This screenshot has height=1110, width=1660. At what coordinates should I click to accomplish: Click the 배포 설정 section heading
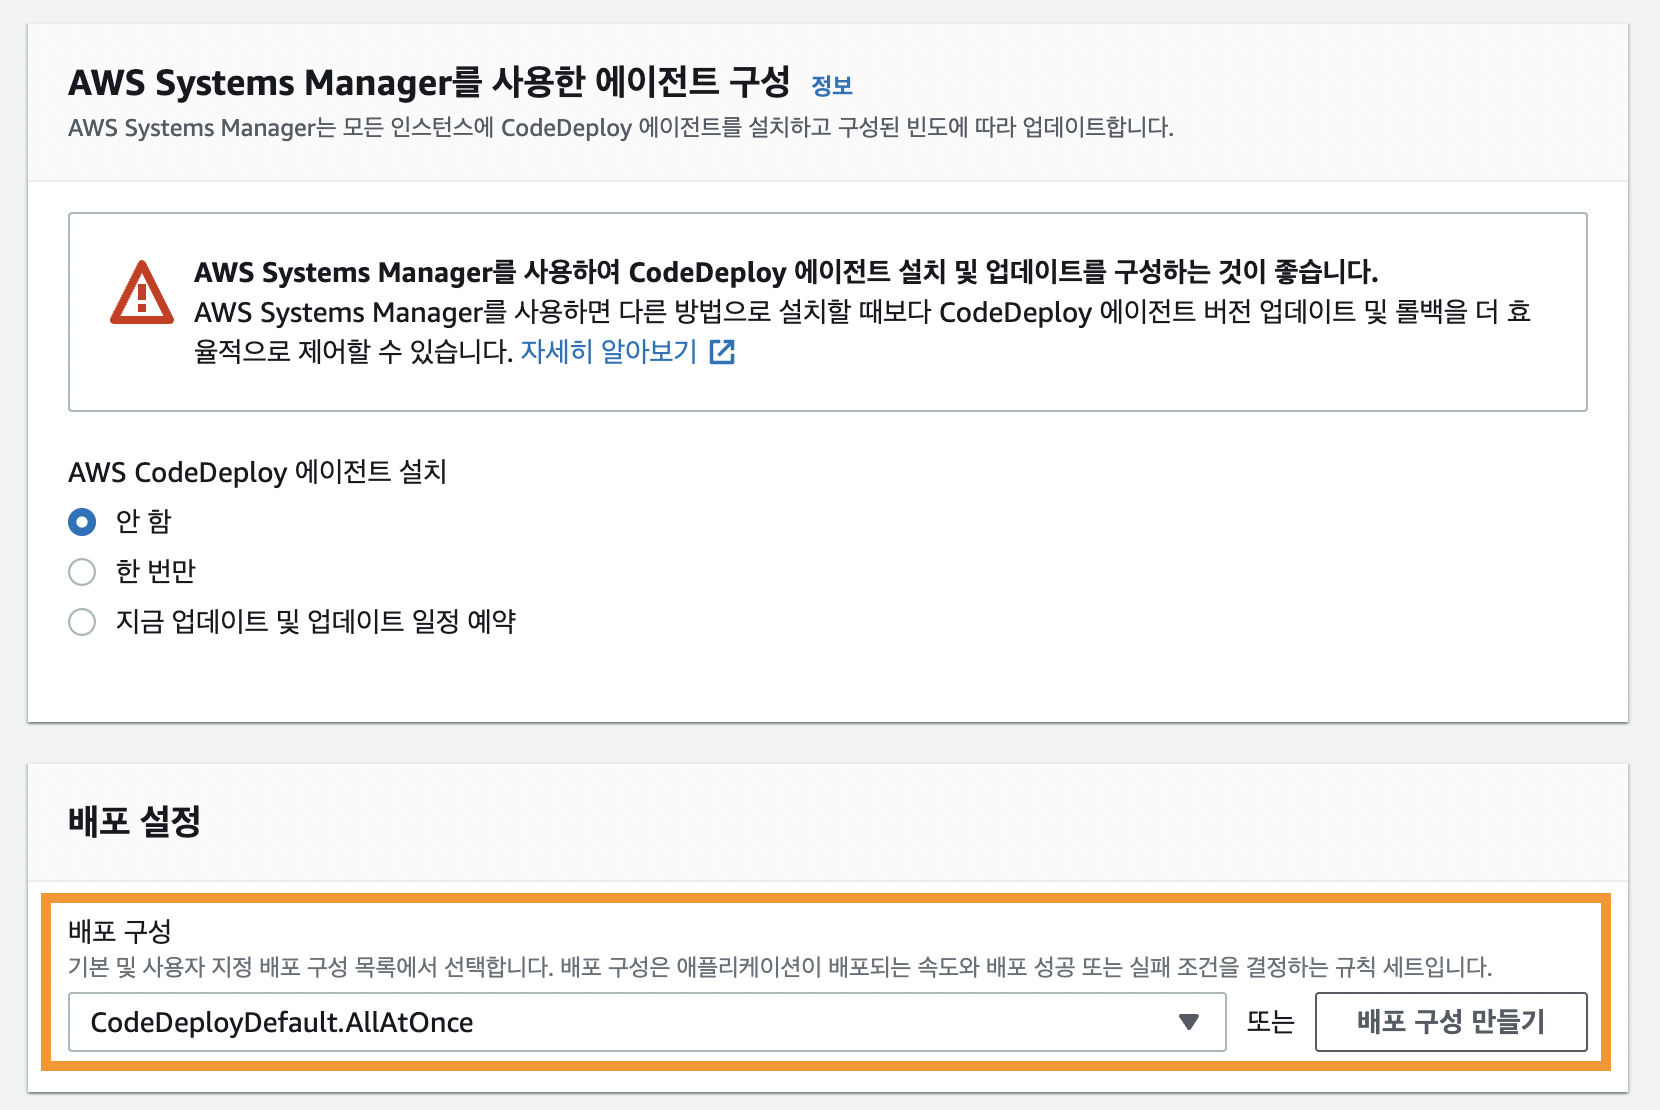[x=134, y=821]
